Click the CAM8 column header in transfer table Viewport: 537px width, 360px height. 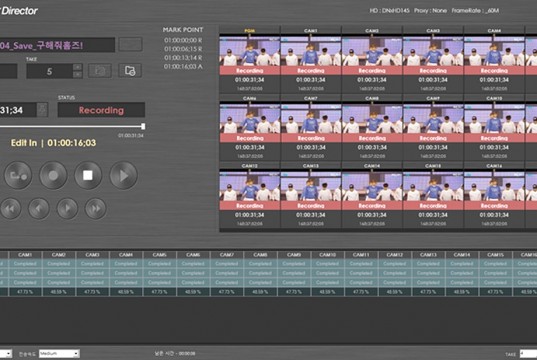point(260,255)
